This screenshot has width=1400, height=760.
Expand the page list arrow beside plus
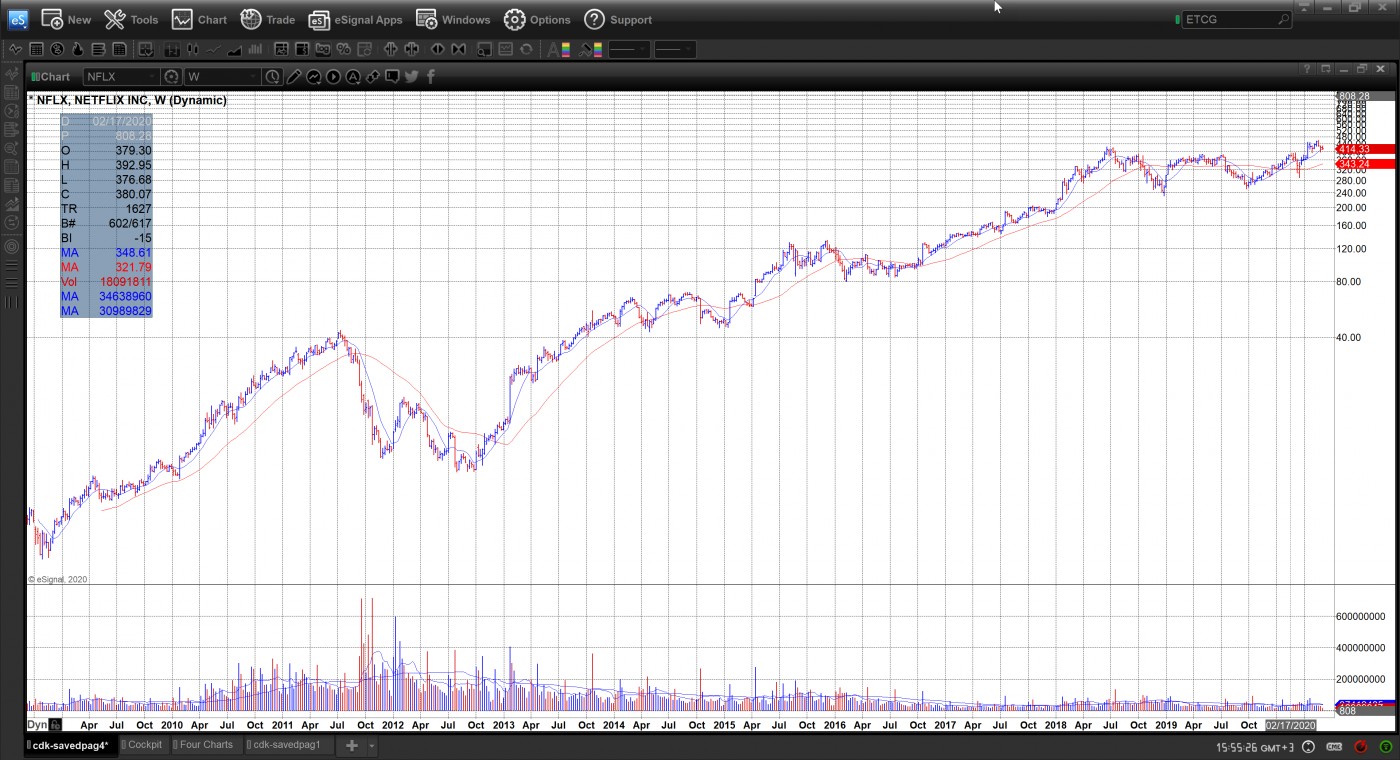tap(372, 746)
